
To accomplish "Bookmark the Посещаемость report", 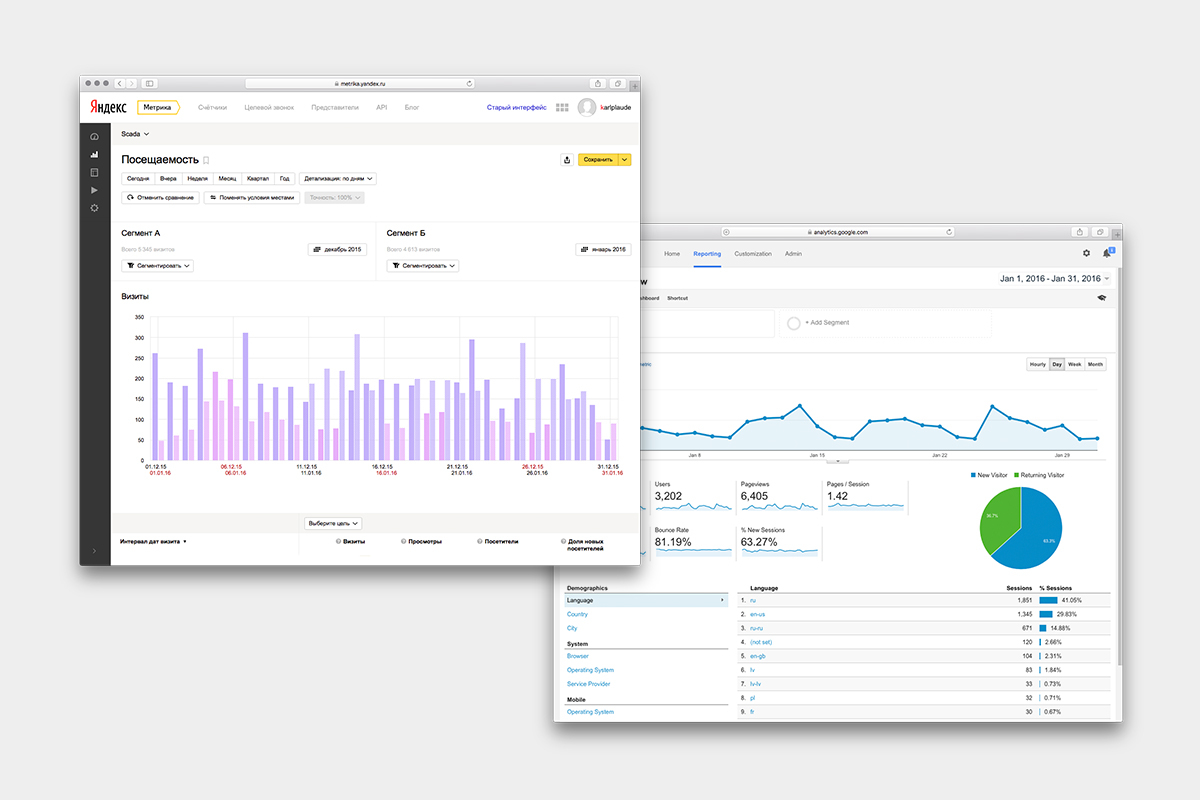I will pos(207,160).
